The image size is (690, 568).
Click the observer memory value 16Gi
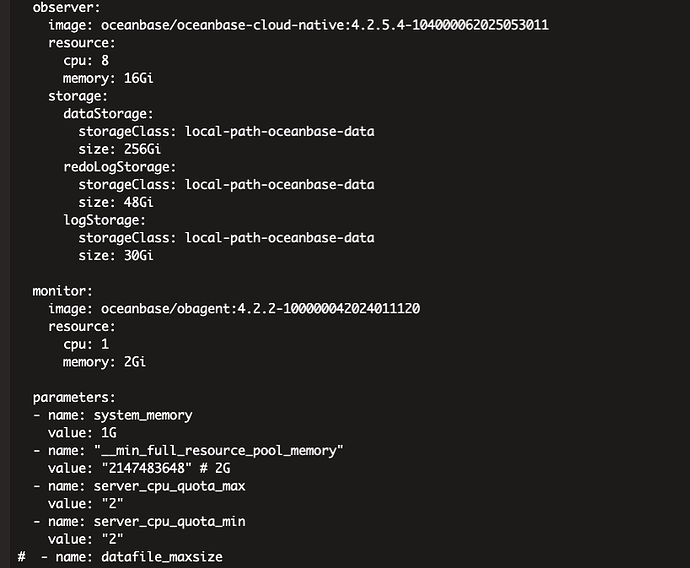(x=139, y=78)
